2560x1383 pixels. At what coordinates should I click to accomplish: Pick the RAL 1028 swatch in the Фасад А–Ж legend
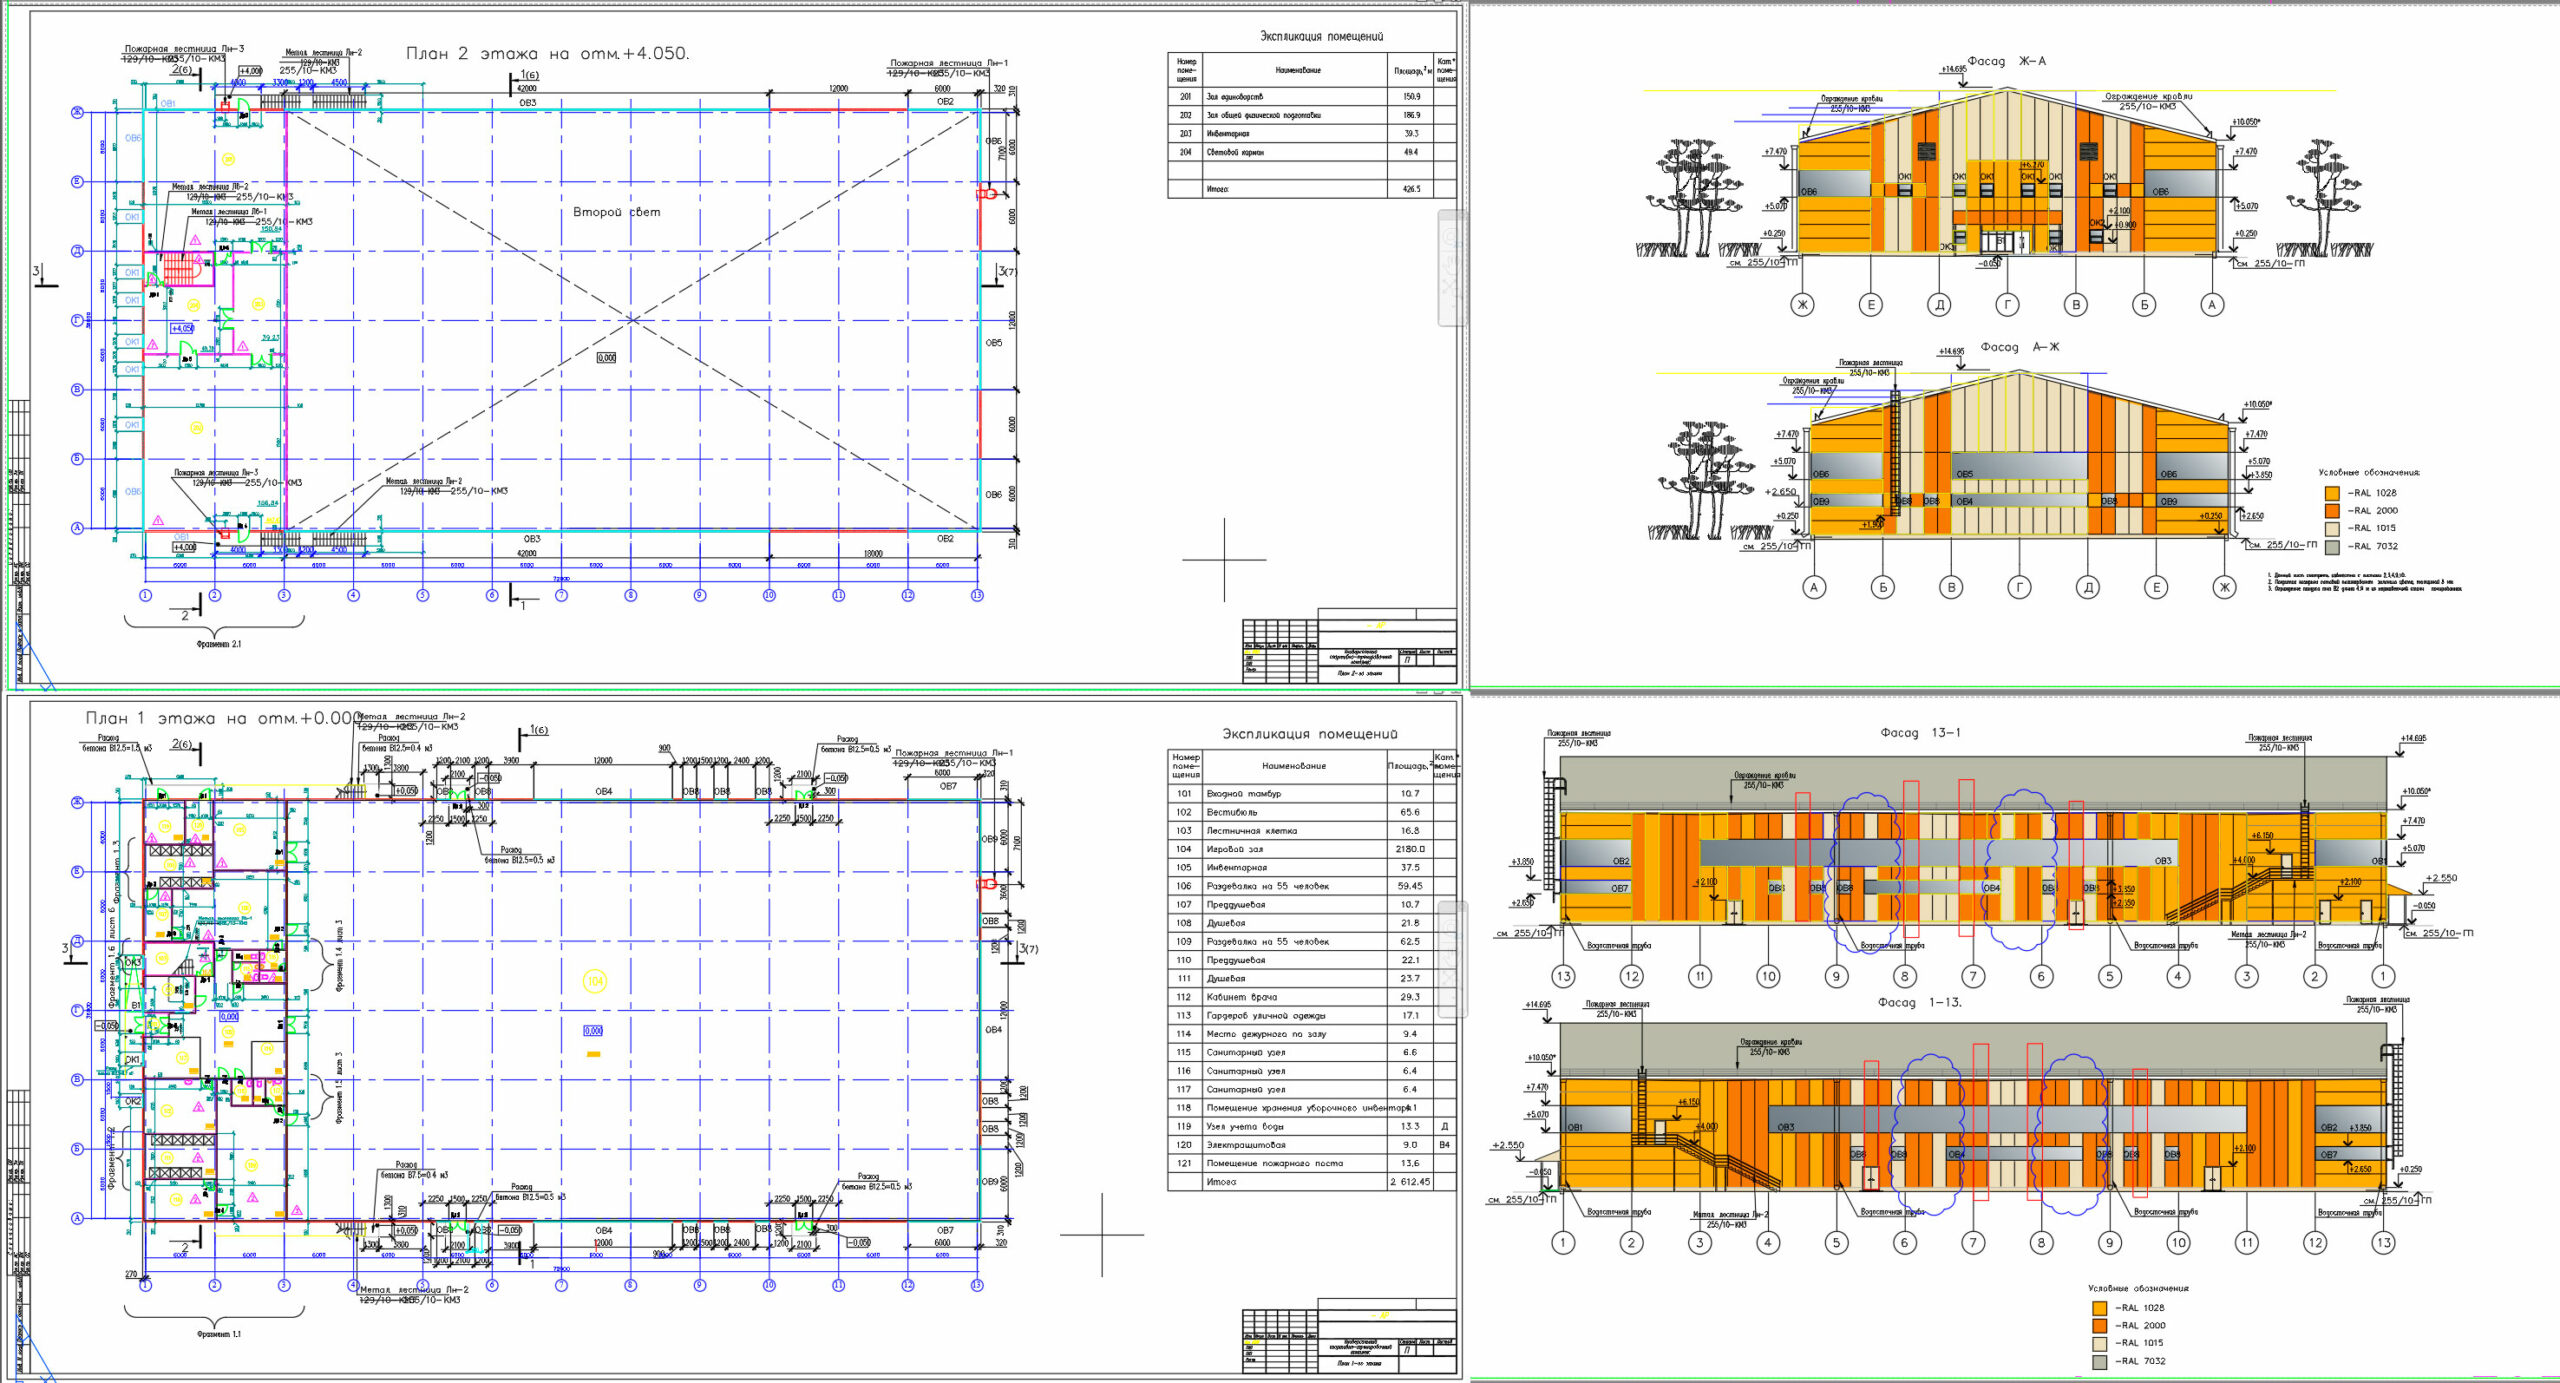pos(2332,493)
